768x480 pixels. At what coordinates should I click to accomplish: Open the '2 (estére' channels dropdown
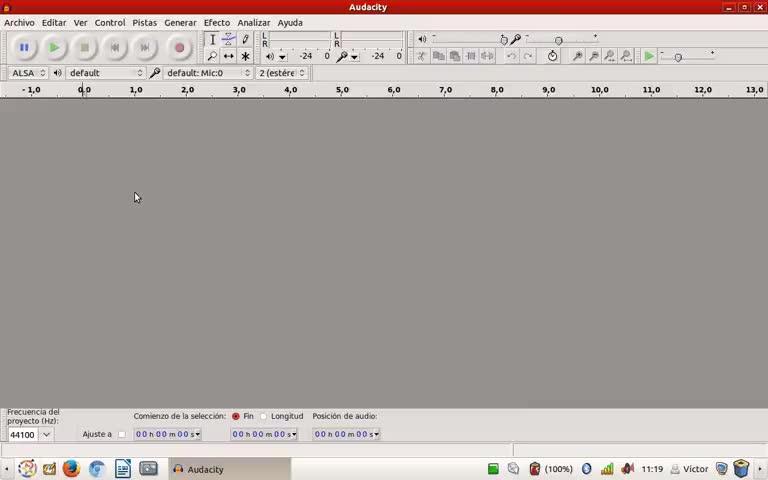[282, 73]
